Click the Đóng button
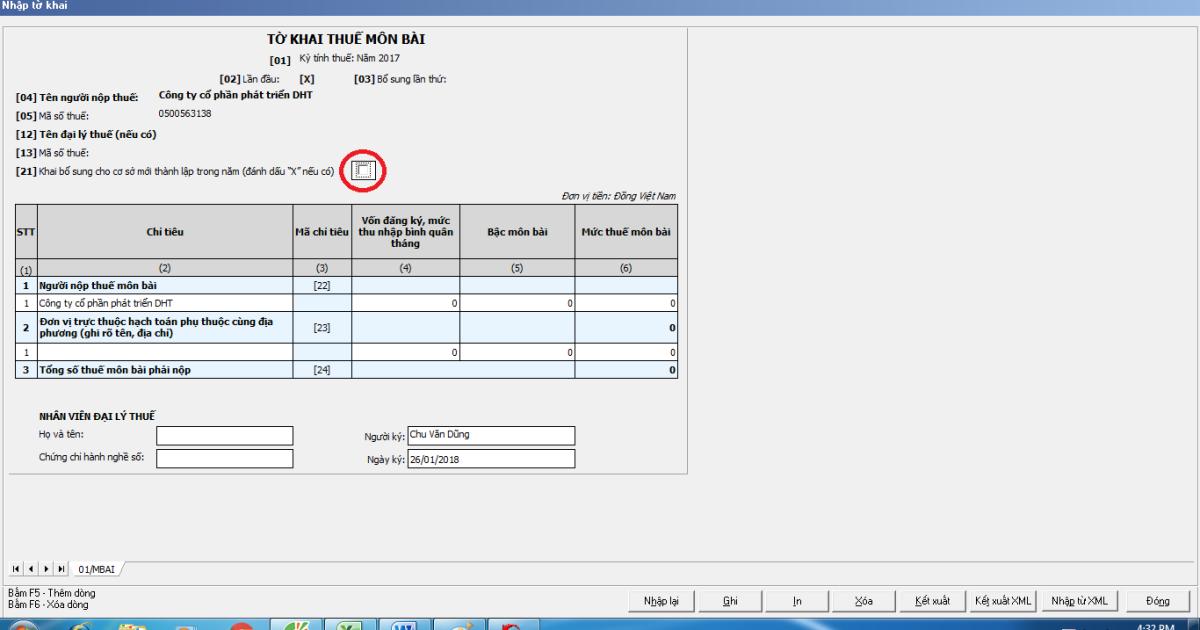The image size is (1200, 630). point(1158,600)
